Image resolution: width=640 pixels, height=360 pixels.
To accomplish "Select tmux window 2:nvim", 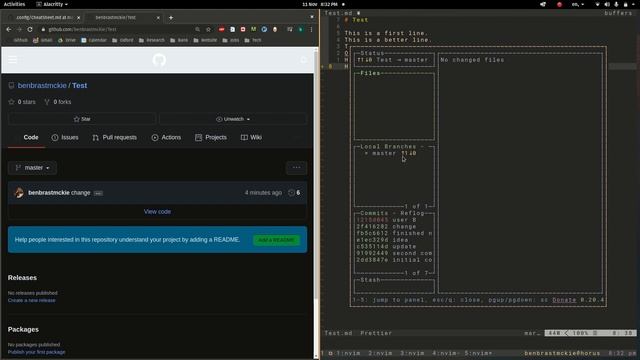I will [x=380, y=353].
